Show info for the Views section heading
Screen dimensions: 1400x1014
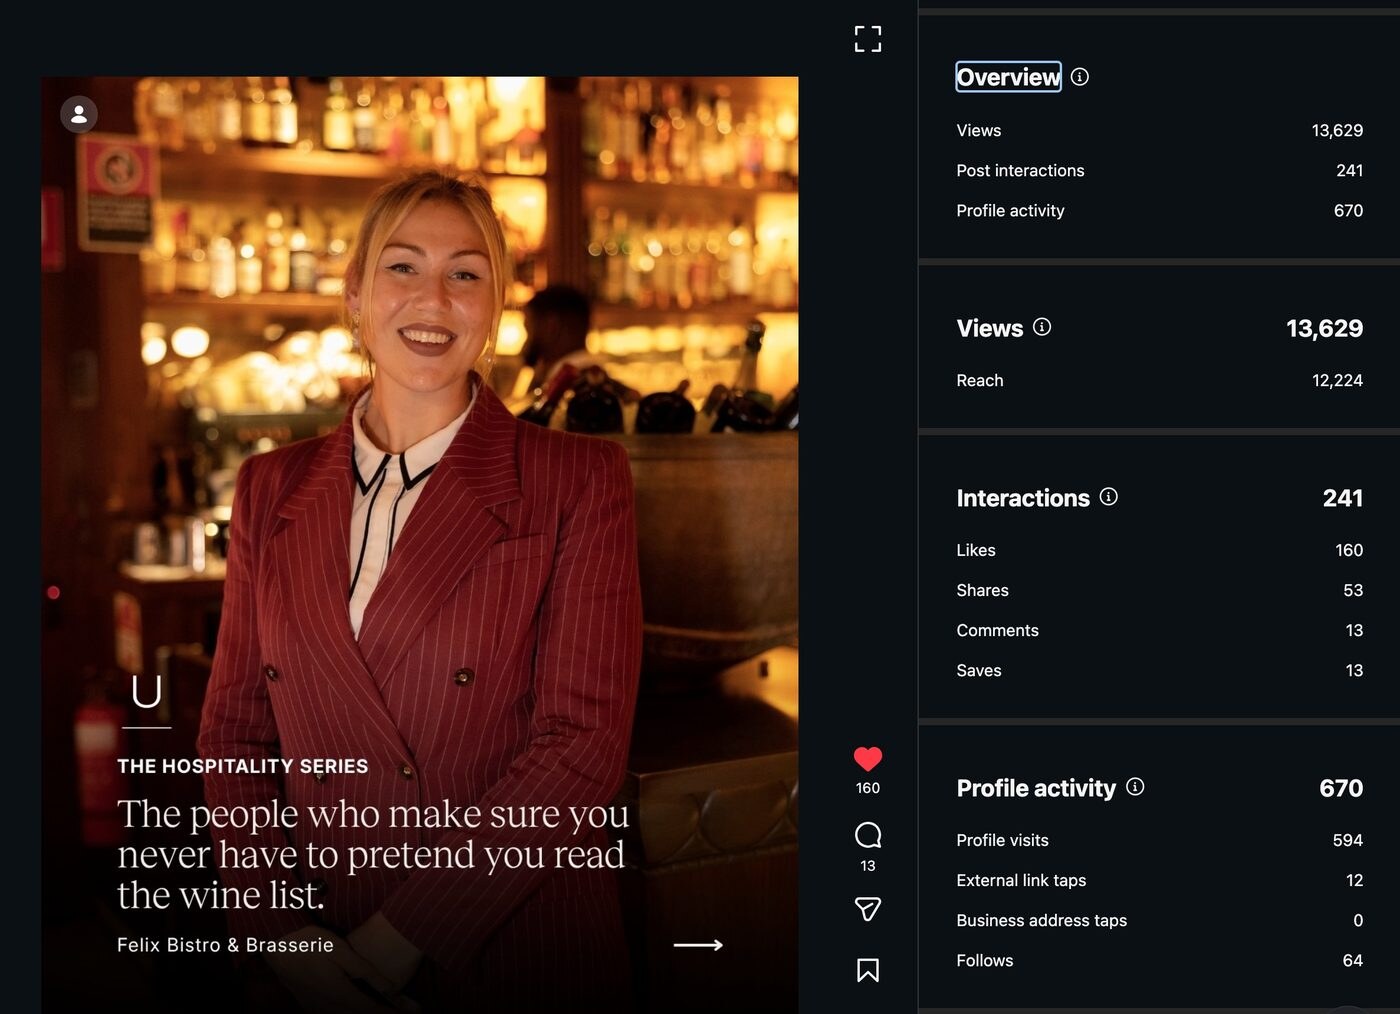click(1042, 327)
